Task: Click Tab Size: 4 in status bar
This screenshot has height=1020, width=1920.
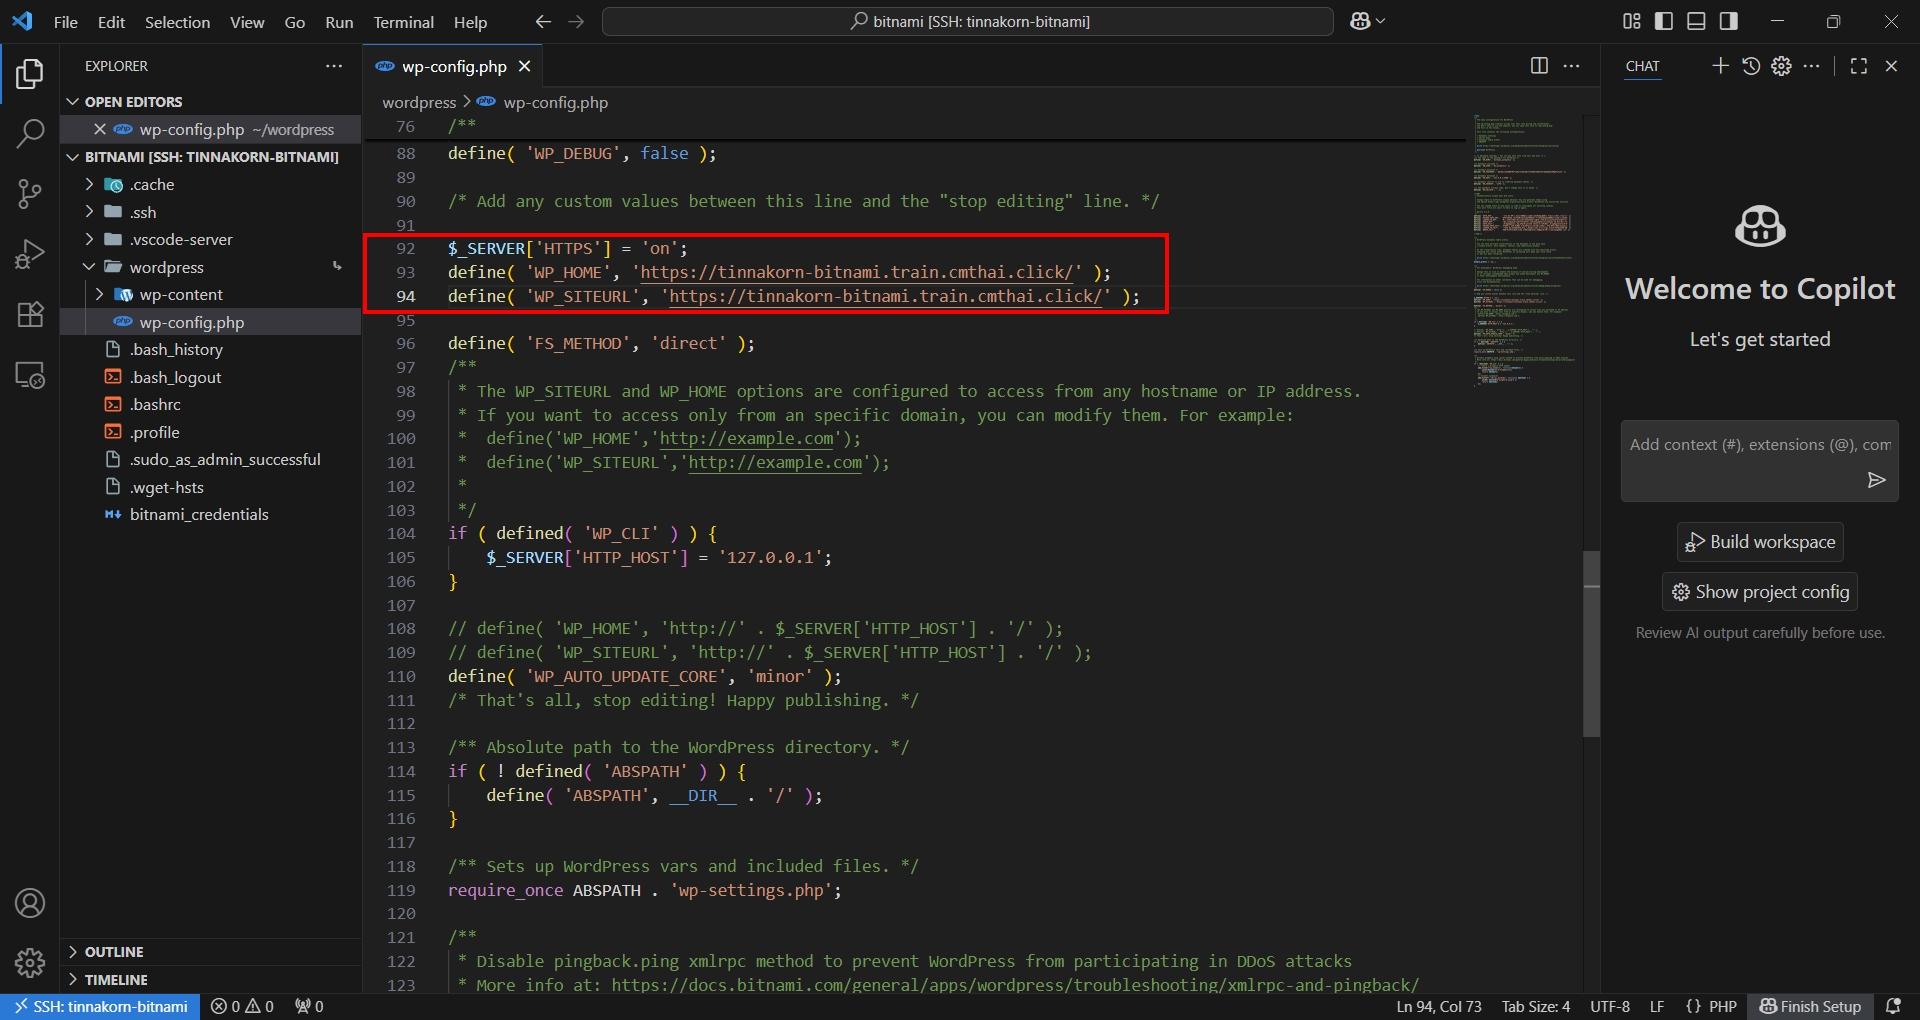Action: tap(1535, 1006)
